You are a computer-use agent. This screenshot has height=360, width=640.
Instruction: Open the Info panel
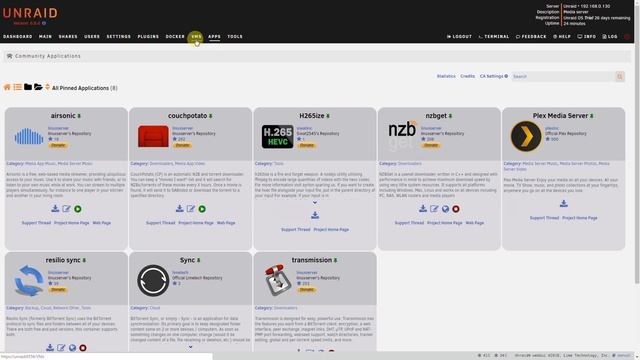pyautogui.click(x=587, y=37)
